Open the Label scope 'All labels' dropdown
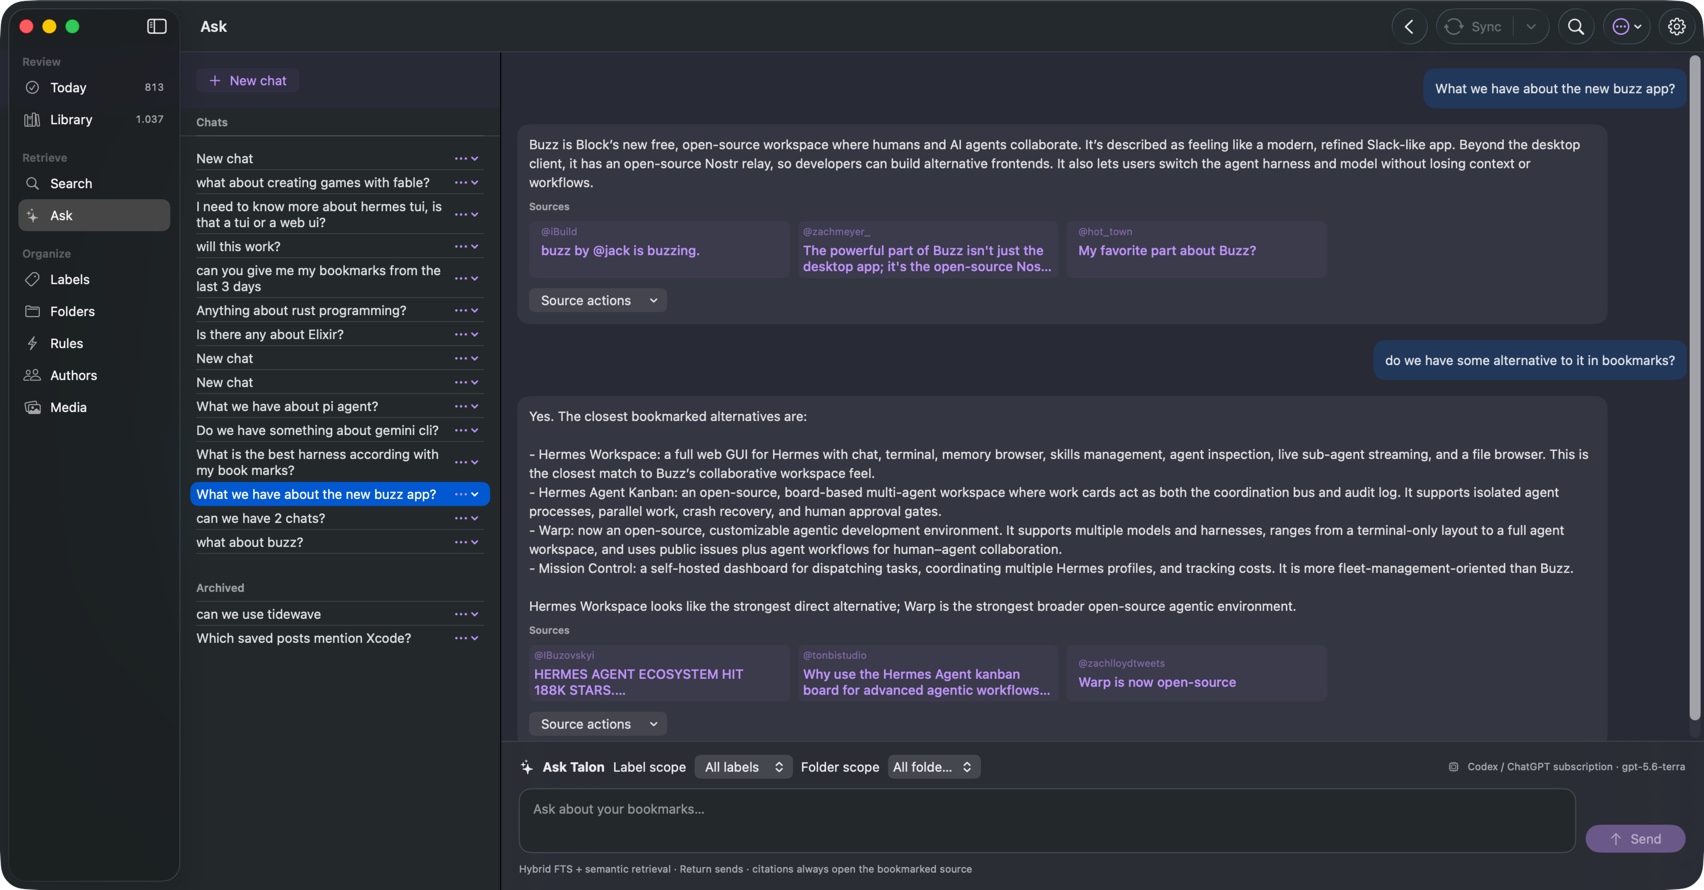Screen dimensions: 1704x890 (x=743, y=768)
